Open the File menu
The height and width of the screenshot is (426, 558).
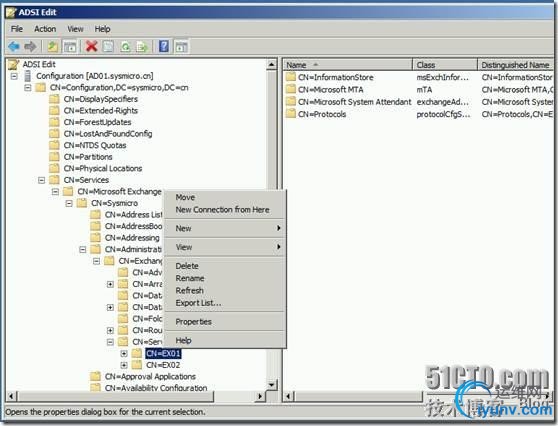coord(17,29)
